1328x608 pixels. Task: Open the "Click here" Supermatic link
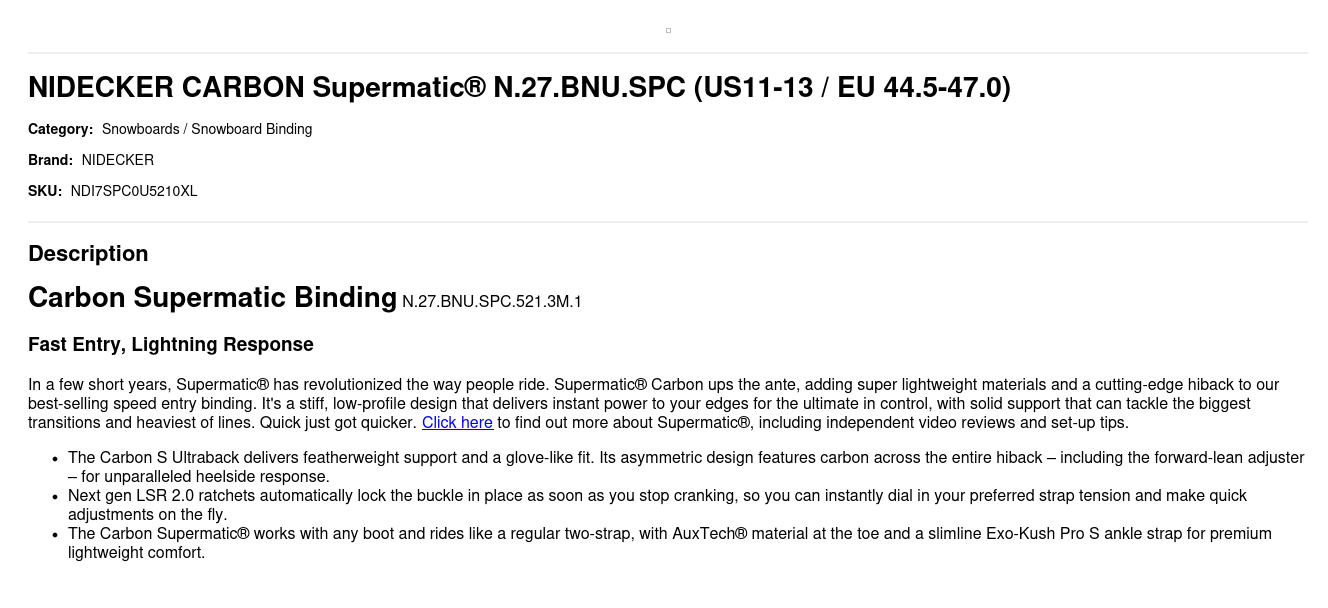(457, 423)
